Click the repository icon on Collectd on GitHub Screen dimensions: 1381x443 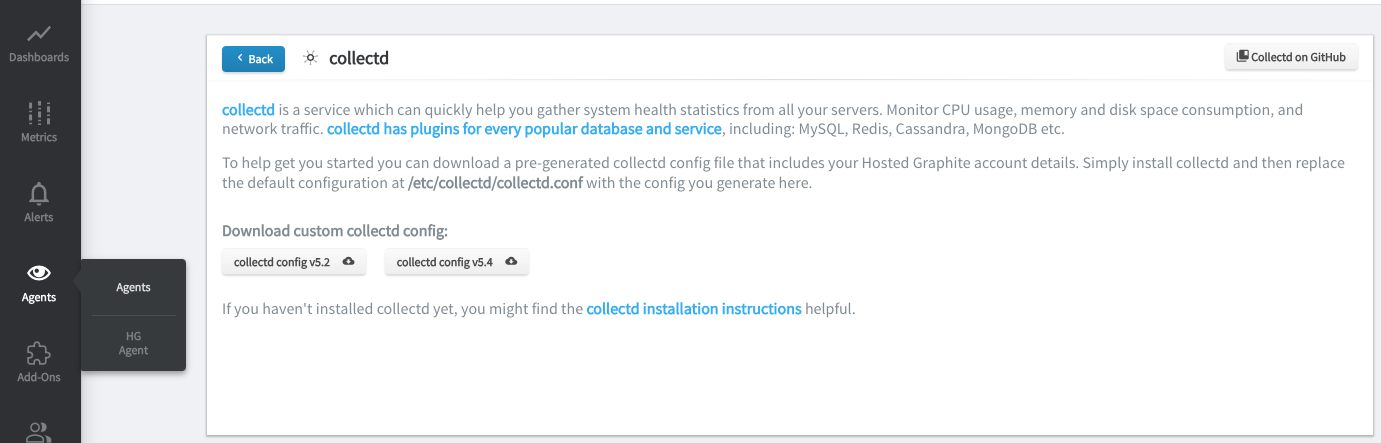[x=1243, y=57]
